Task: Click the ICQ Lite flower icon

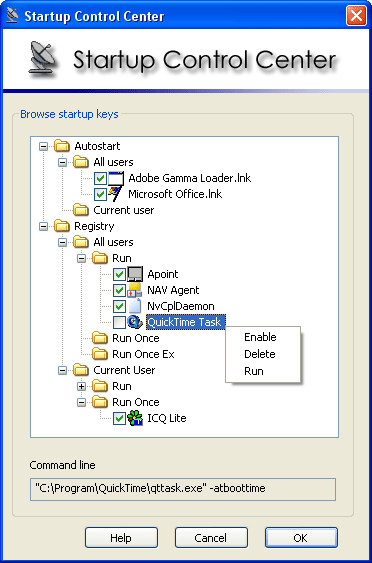Action: coord(135,418)
